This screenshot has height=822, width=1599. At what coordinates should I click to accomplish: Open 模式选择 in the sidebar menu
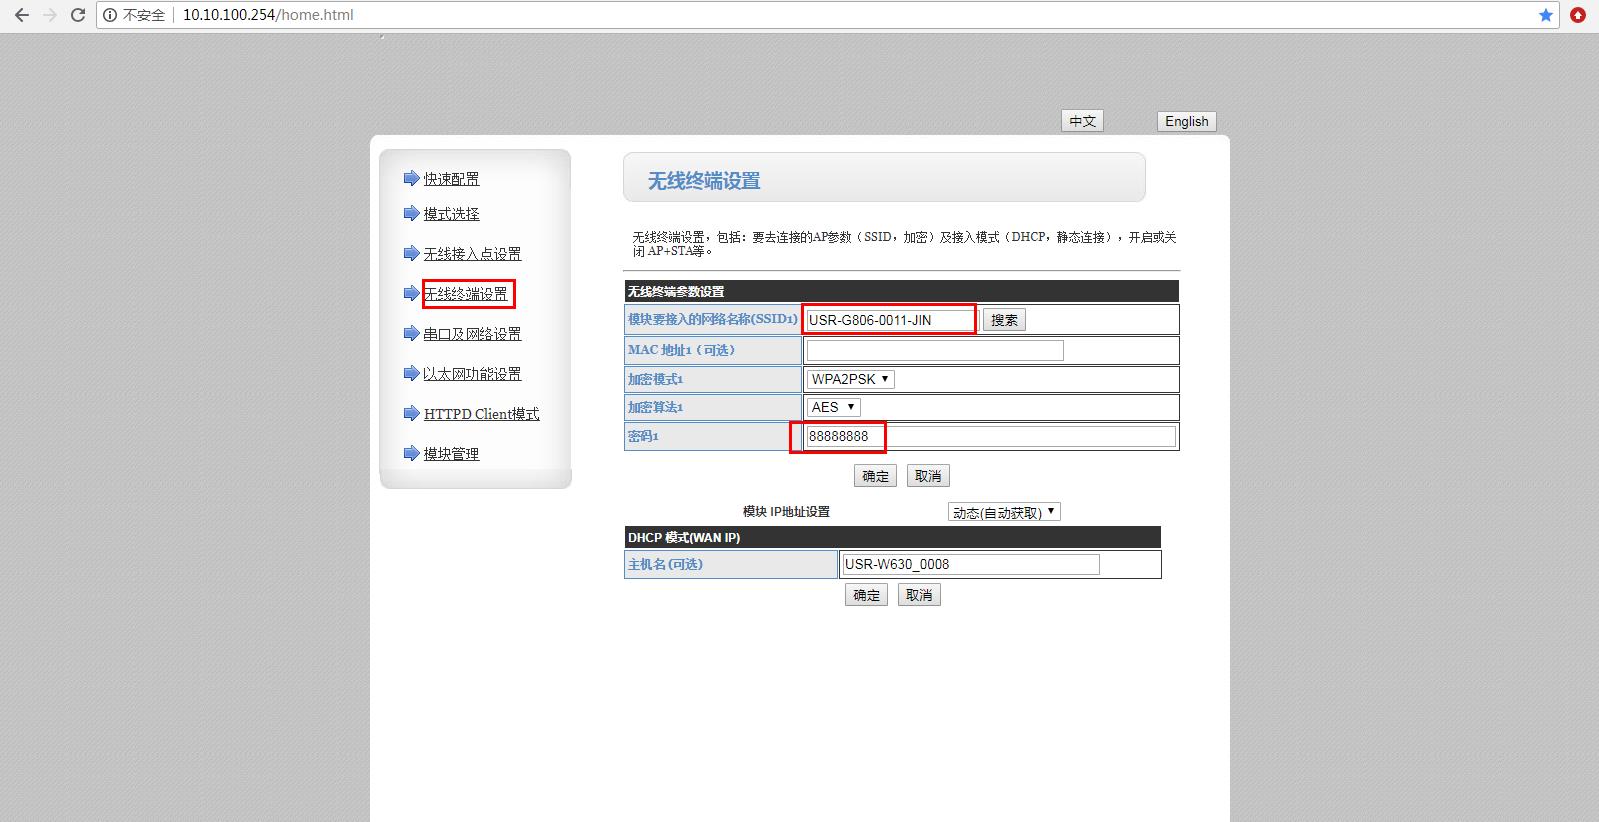[x=451, y=214]
